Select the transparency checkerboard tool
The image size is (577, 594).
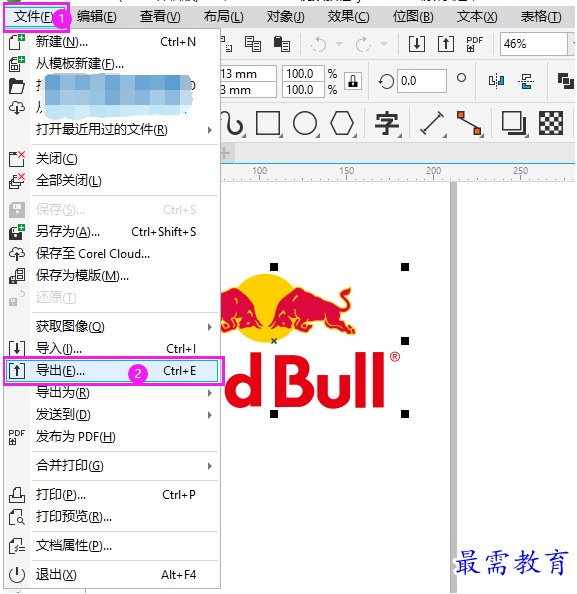click(x=551, y=123)
